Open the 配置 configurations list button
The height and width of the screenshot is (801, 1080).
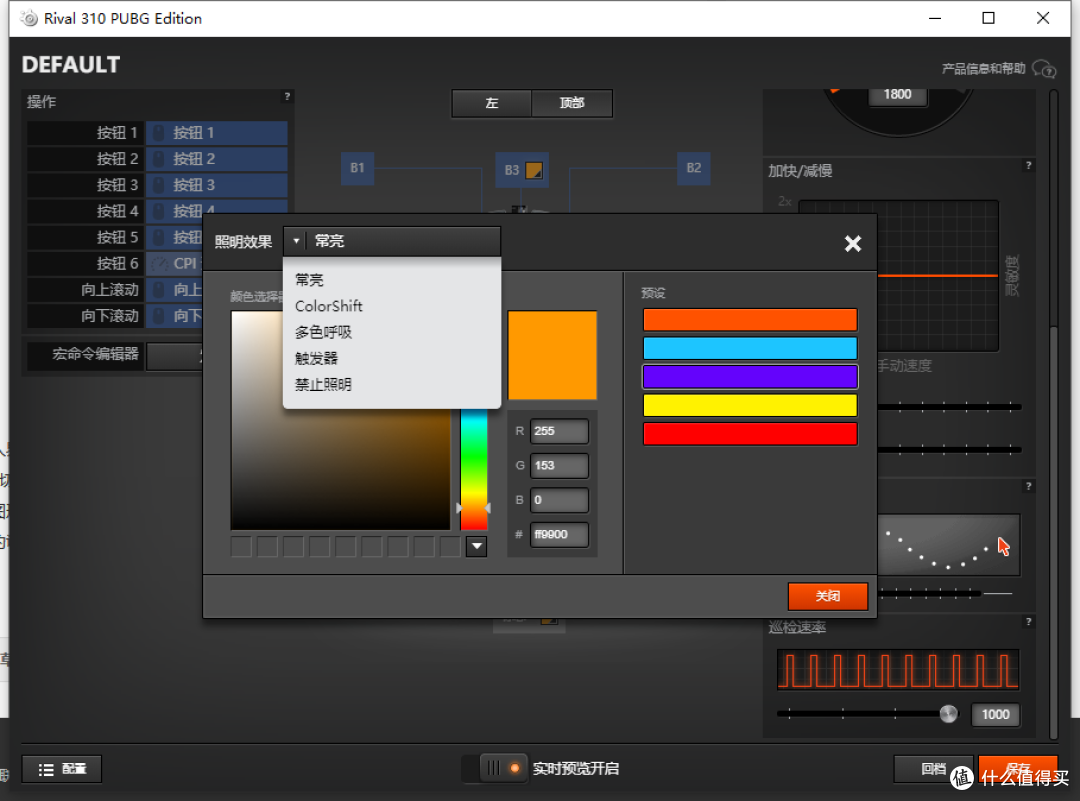[x=62, y=769]
